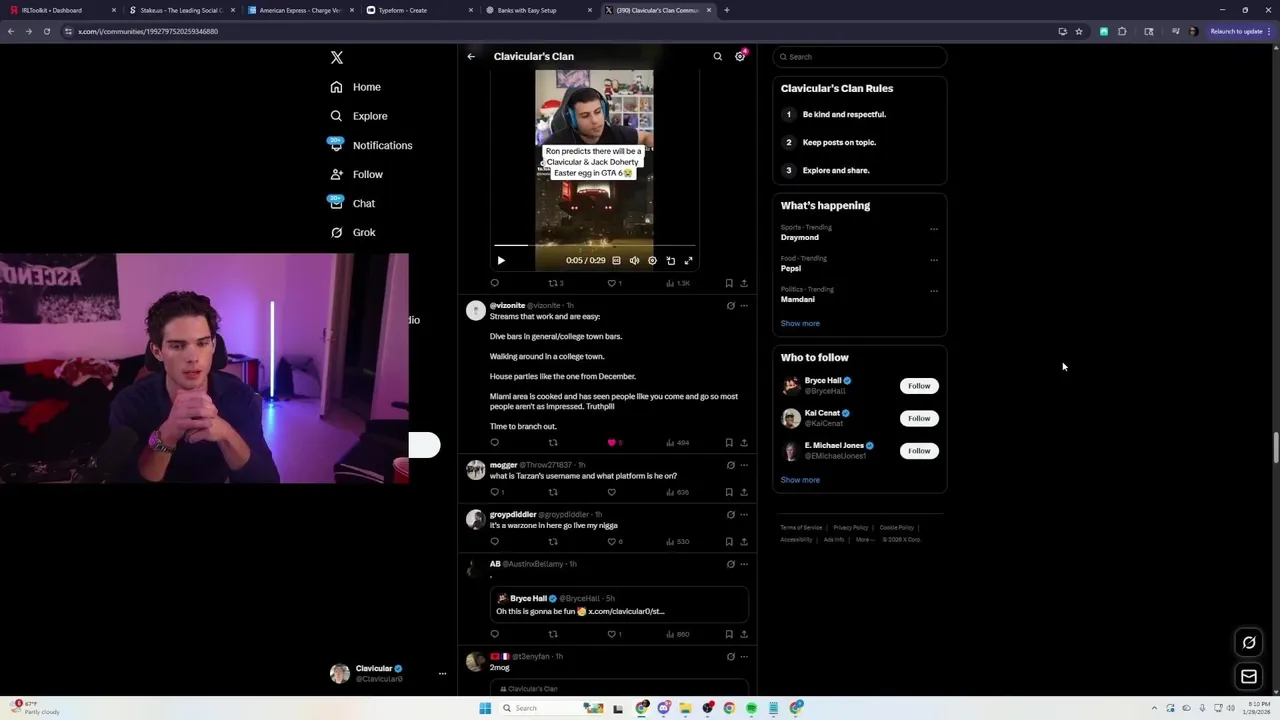1280x720 pixels.
Task: Open messages floating envelope button
Action: click(x=1249, y=677)
